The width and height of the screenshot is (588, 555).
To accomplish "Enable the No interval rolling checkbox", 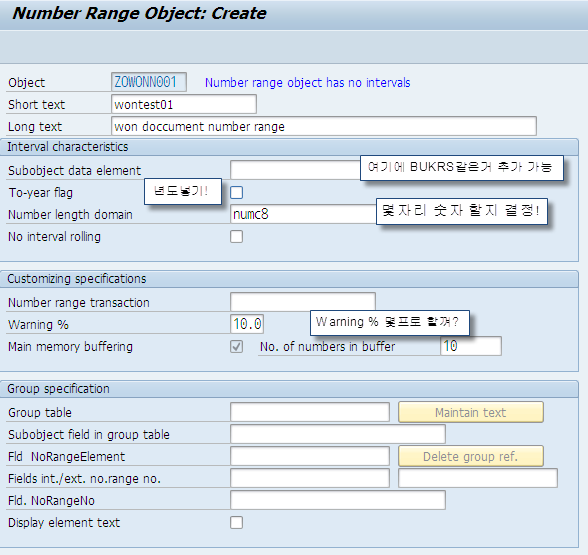I will click(236, 237).
